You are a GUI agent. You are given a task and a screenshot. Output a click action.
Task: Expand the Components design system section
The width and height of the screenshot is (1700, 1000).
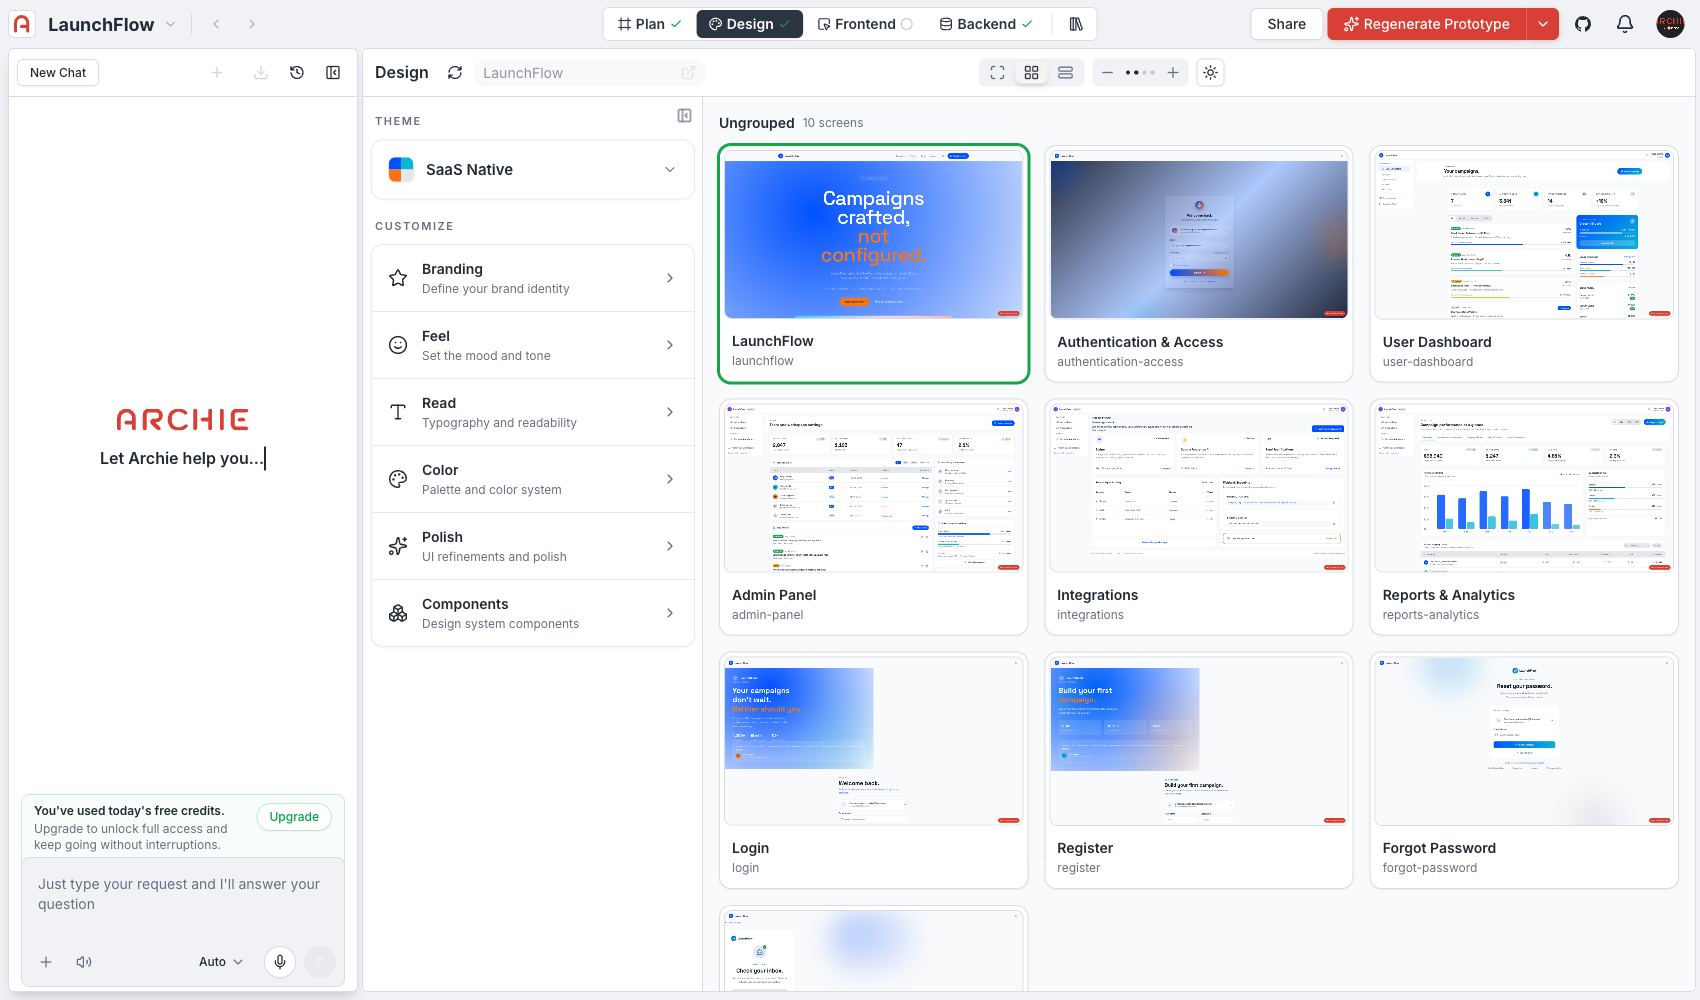(x=533, y=613)
